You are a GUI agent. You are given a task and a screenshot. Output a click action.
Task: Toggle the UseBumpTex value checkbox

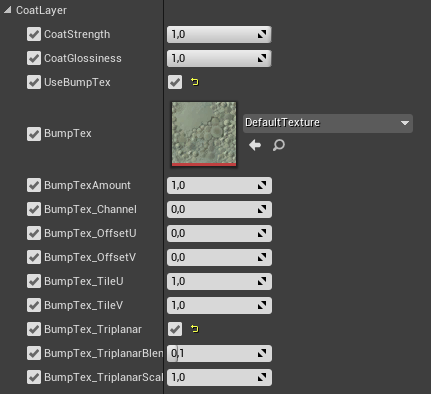click(x=175, y=82)
